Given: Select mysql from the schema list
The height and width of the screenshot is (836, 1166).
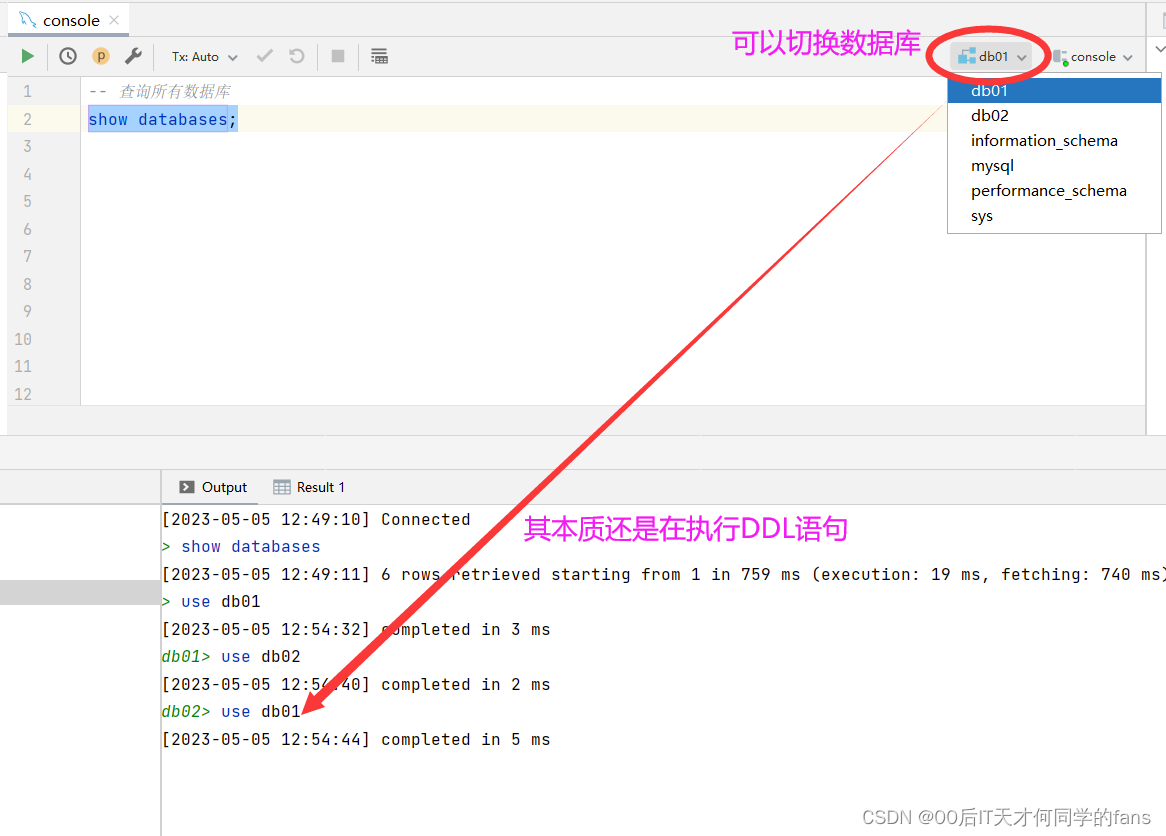Looking at the screenshot, I should tap(992, 166).
